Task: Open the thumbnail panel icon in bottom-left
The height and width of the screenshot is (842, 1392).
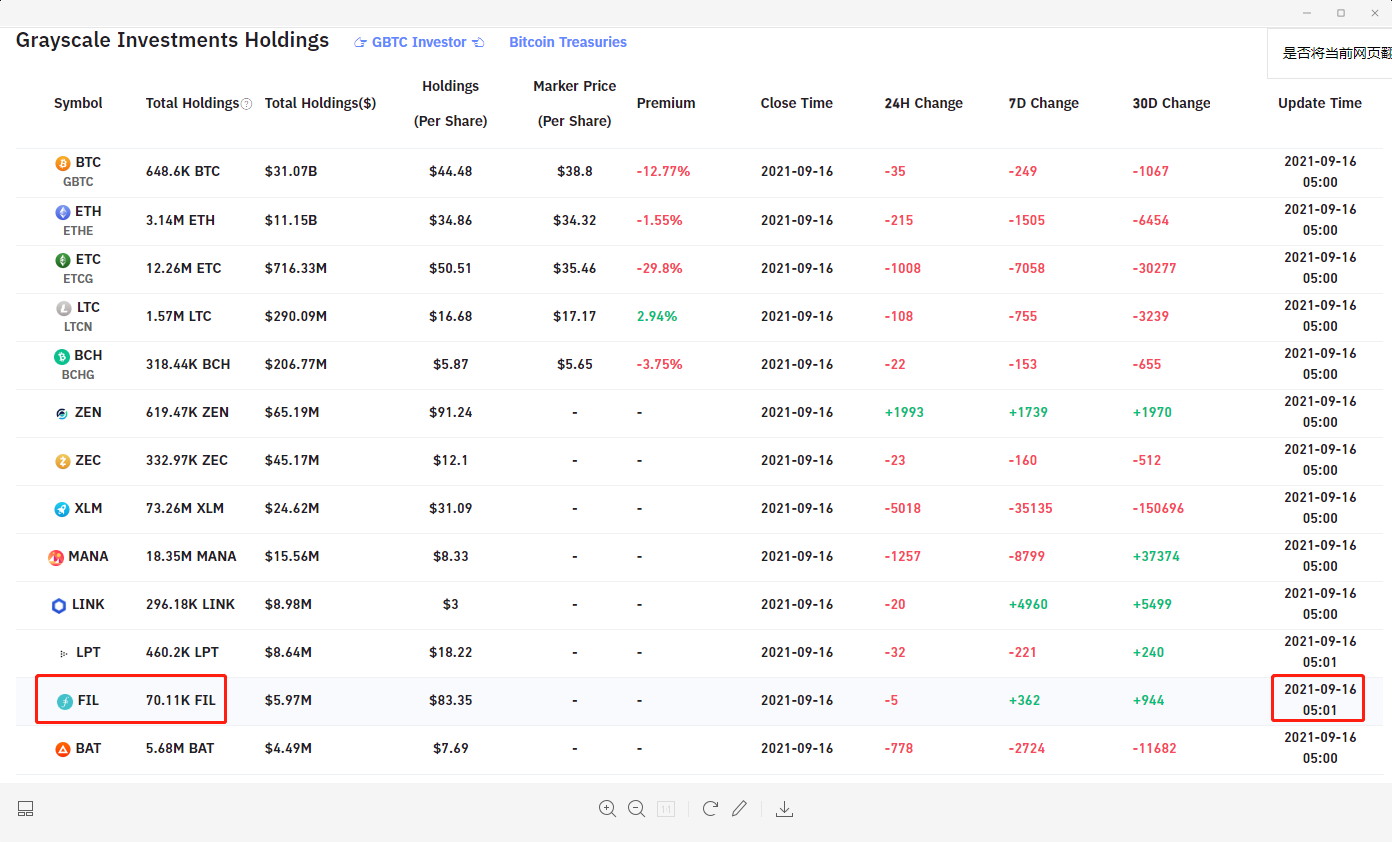Action: (26, 808)
